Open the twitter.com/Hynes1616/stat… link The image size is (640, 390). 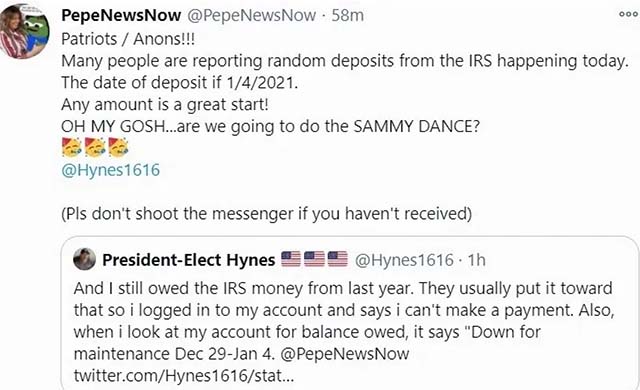click(184, 375)
